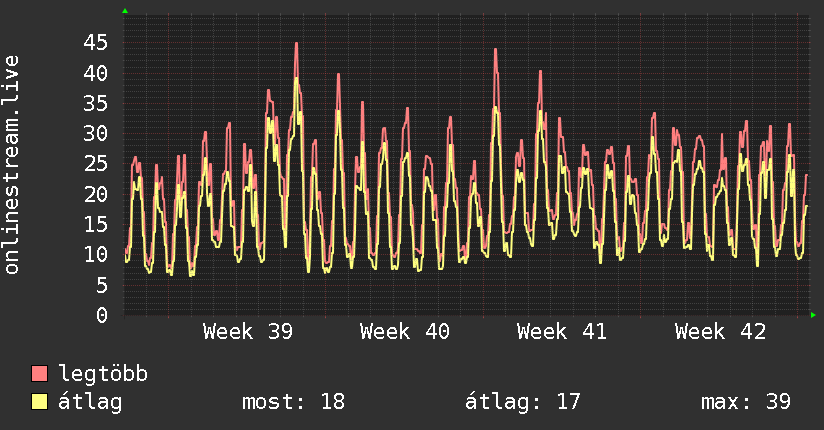This screenshot has width=824, height=430.
Task: Click the 10 y-axis tick label
Action: [96, 255]
